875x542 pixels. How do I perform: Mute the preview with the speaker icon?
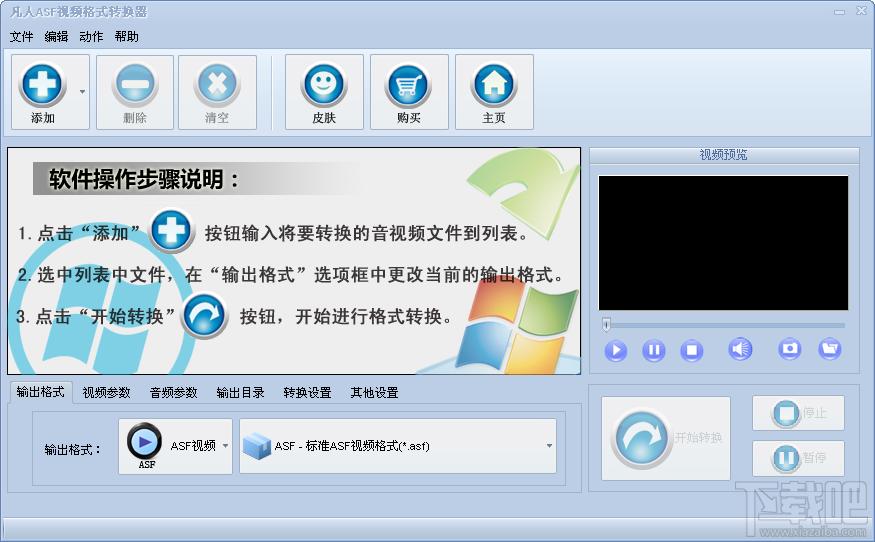(740, 349)
